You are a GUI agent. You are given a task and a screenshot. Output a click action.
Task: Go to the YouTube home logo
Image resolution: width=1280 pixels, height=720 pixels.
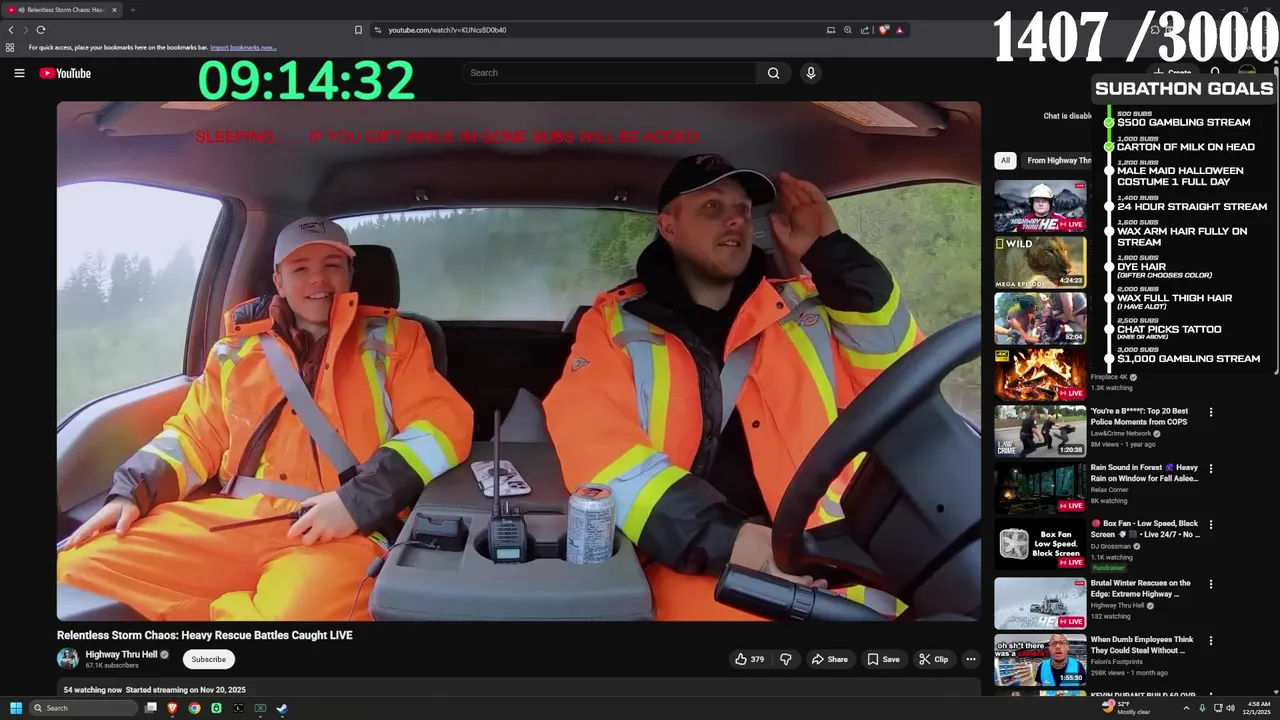[65, 73]
